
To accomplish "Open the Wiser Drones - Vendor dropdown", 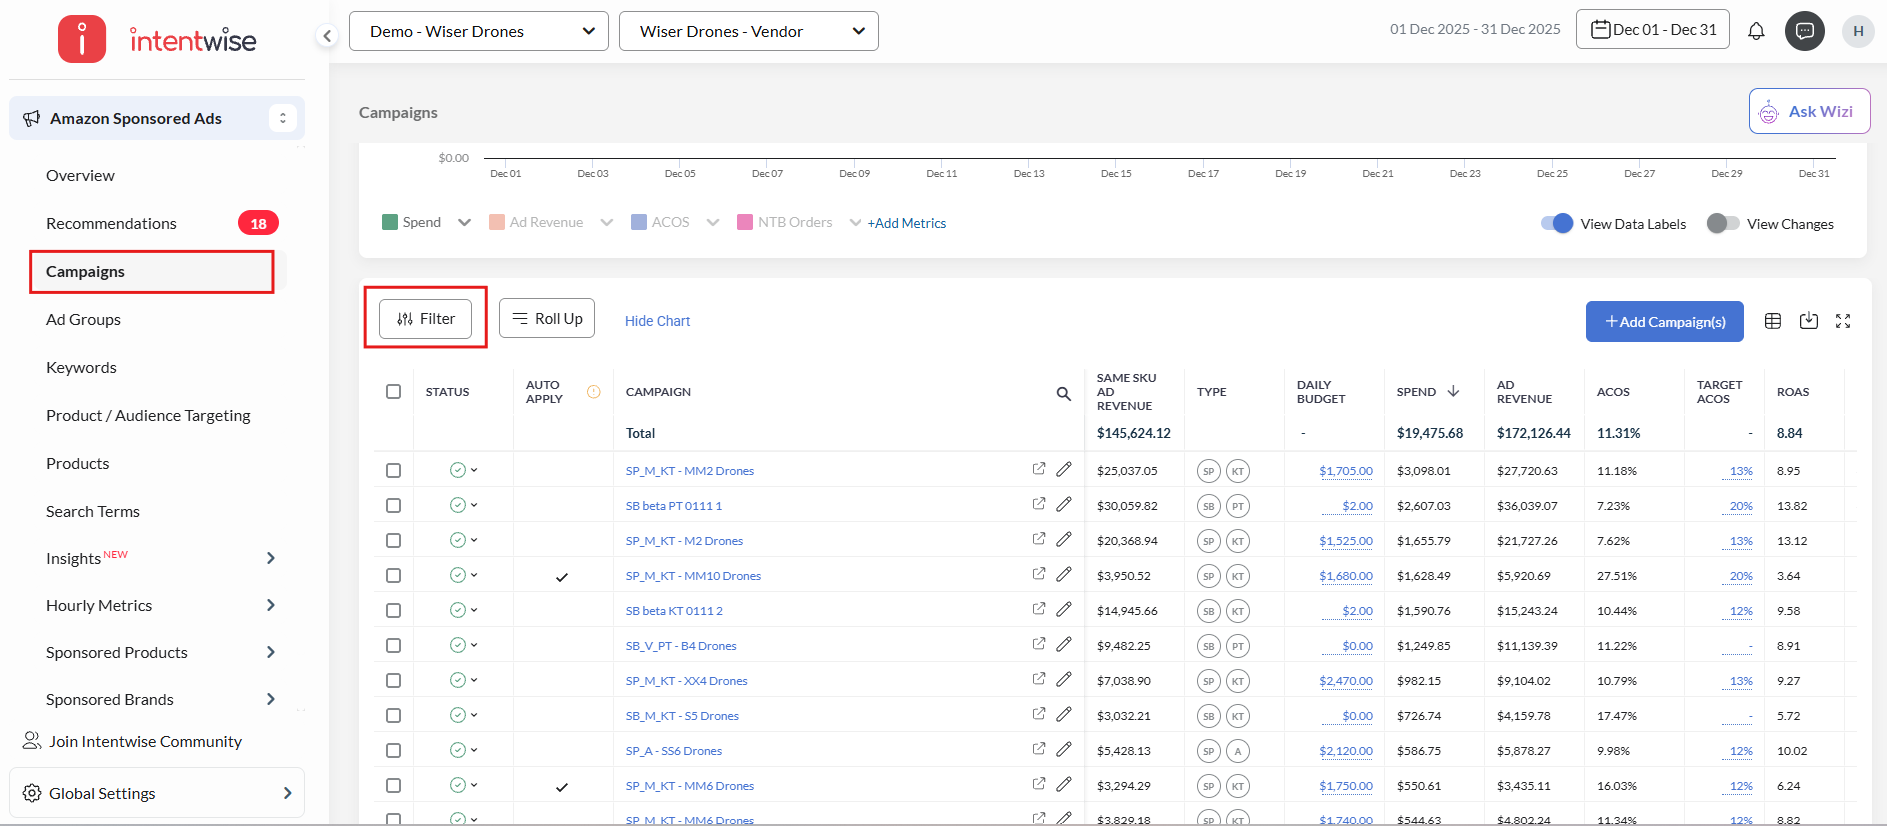I will click(749, 32).
